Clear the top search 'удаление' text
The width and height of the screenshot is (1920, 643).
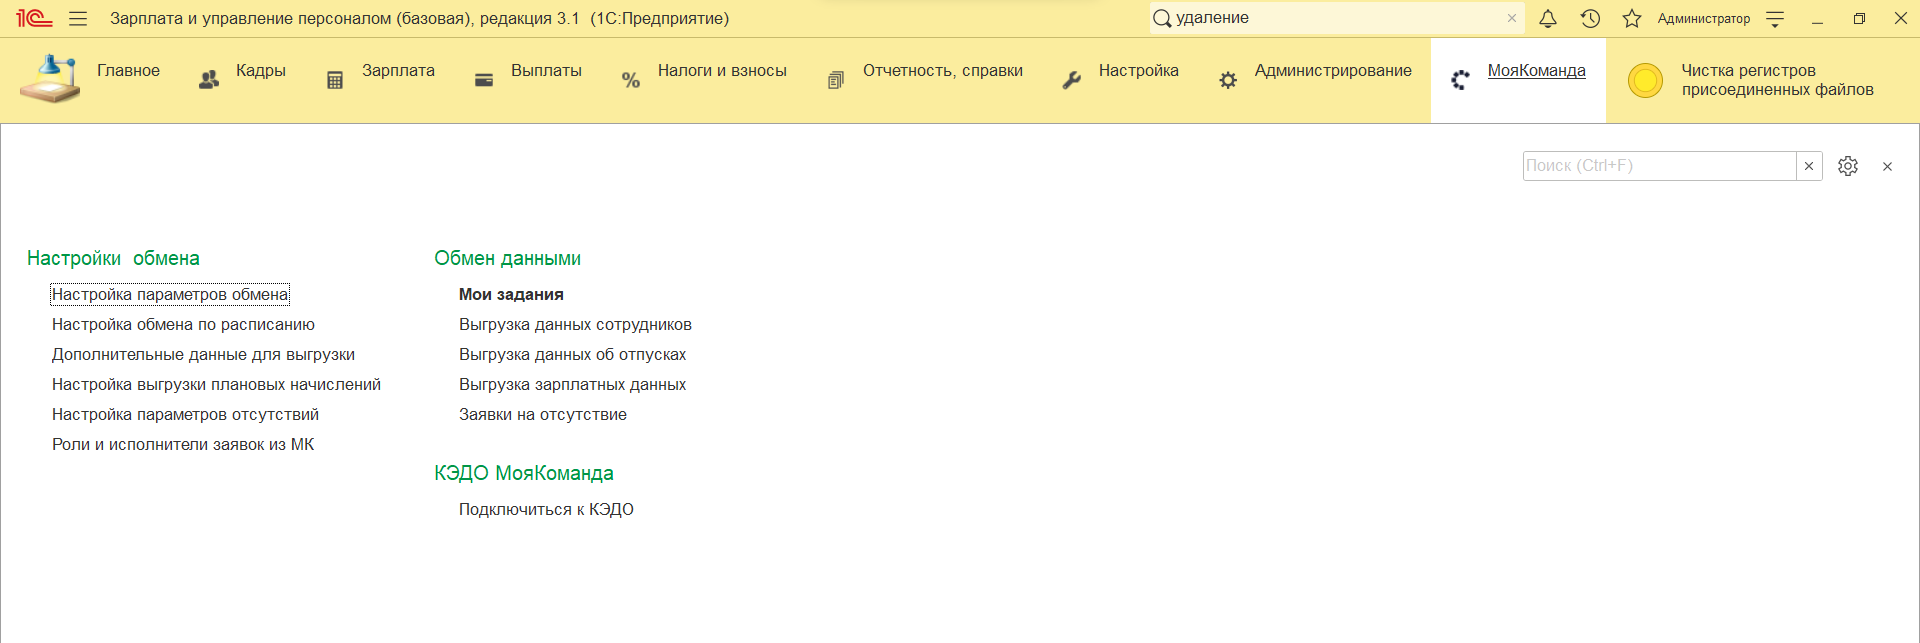[1512, 19]
